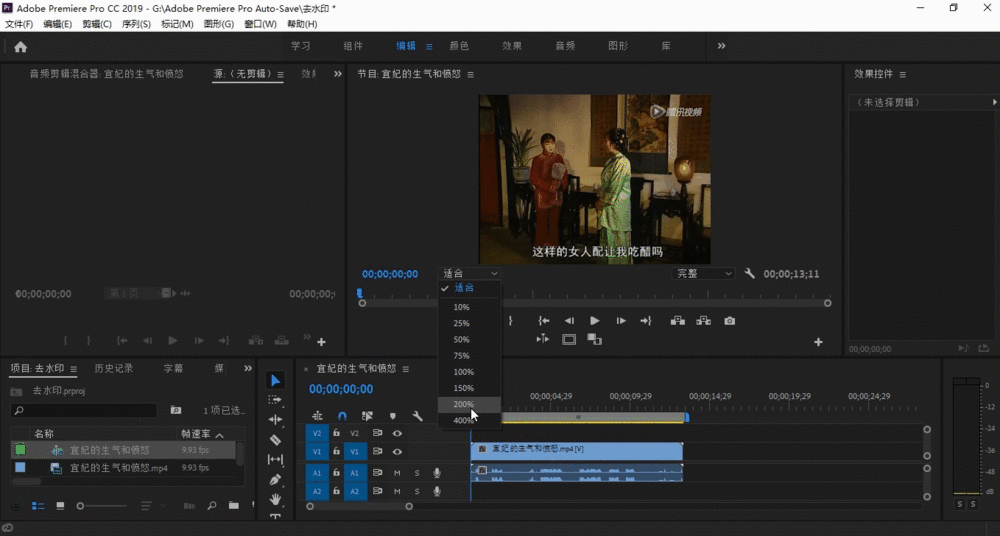Click the Lift button in program monitor
This screenshot has height=536, width=1000.
pyautogui.click(x=678, y=320)
